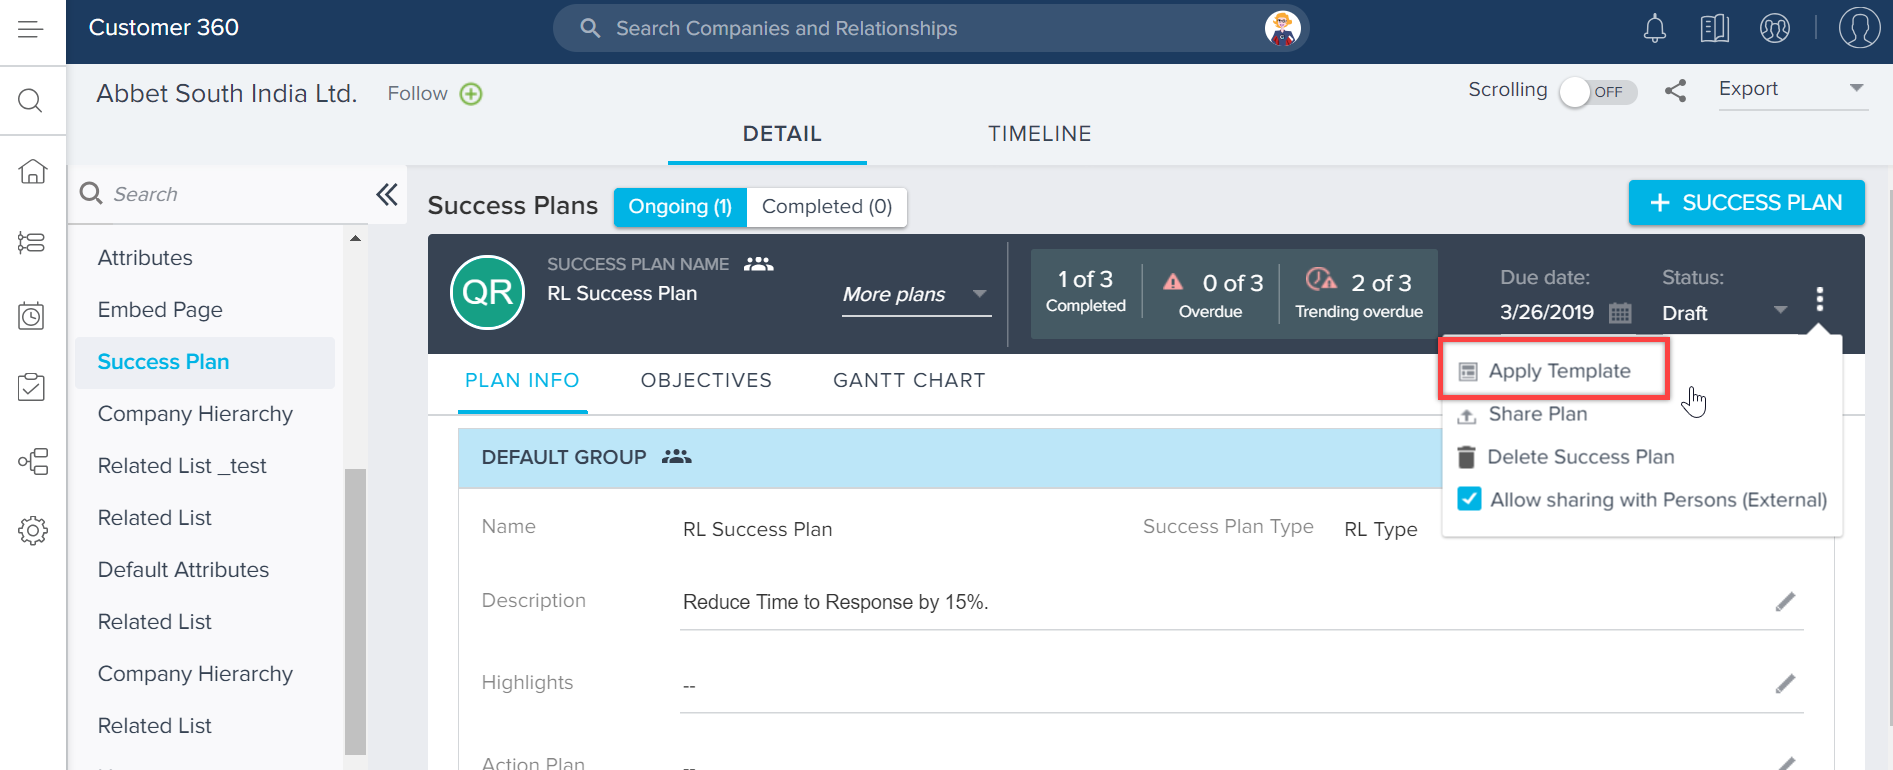The image size is (1893, 770).
Task: Click the Search Companies and Relationships field
Action: 931,28
